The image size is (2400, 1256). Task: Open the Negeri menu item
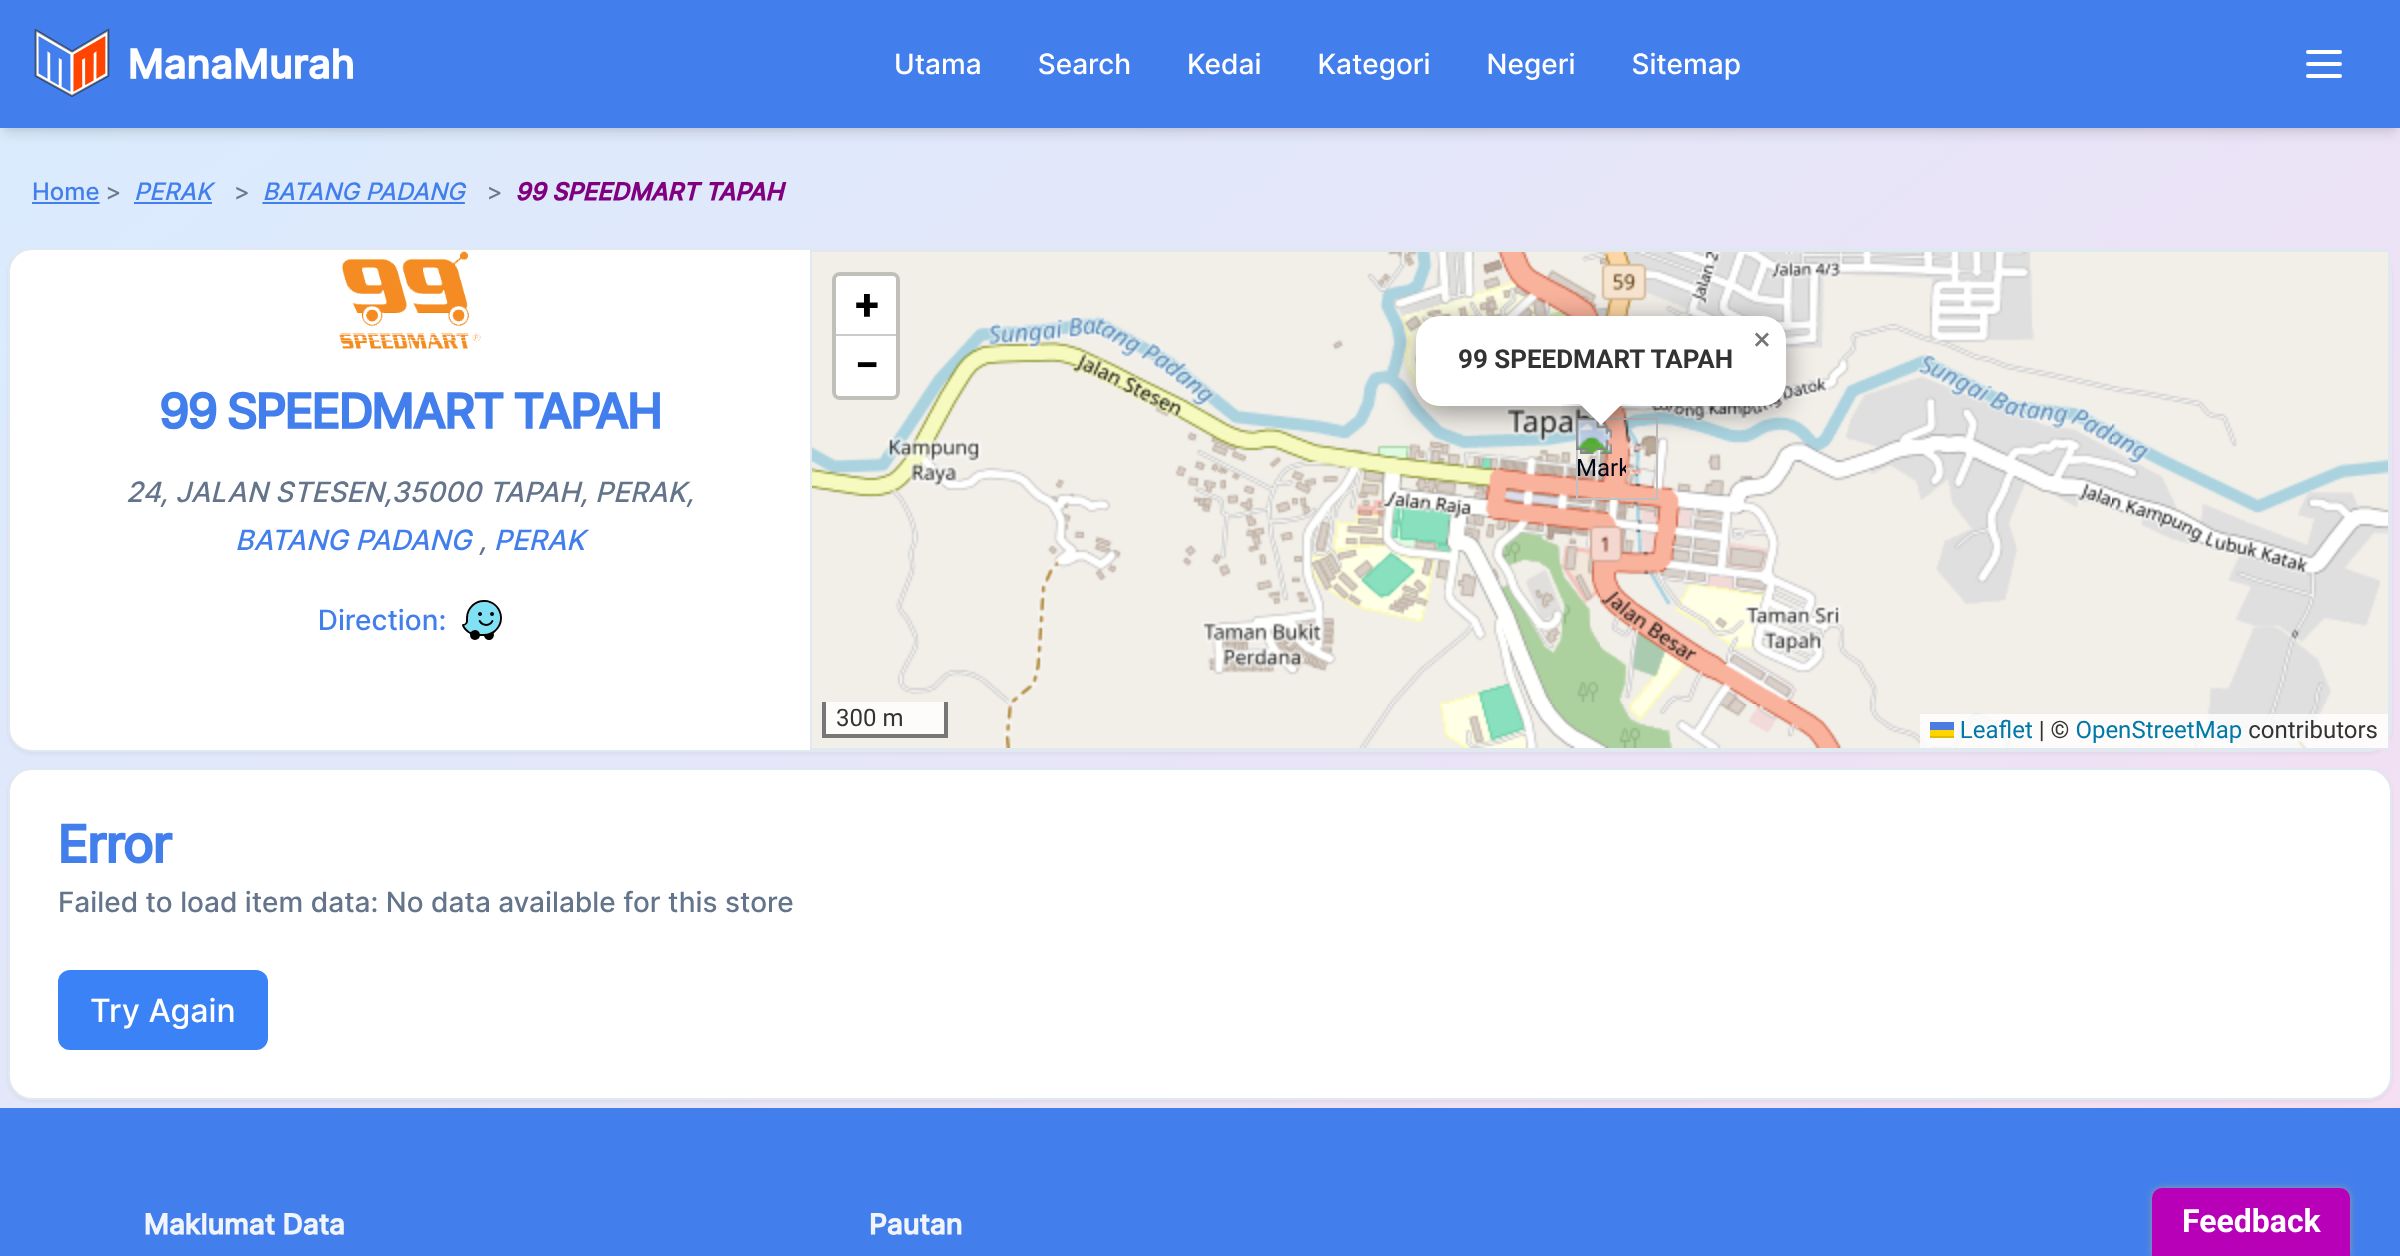tap(1530, 64)
